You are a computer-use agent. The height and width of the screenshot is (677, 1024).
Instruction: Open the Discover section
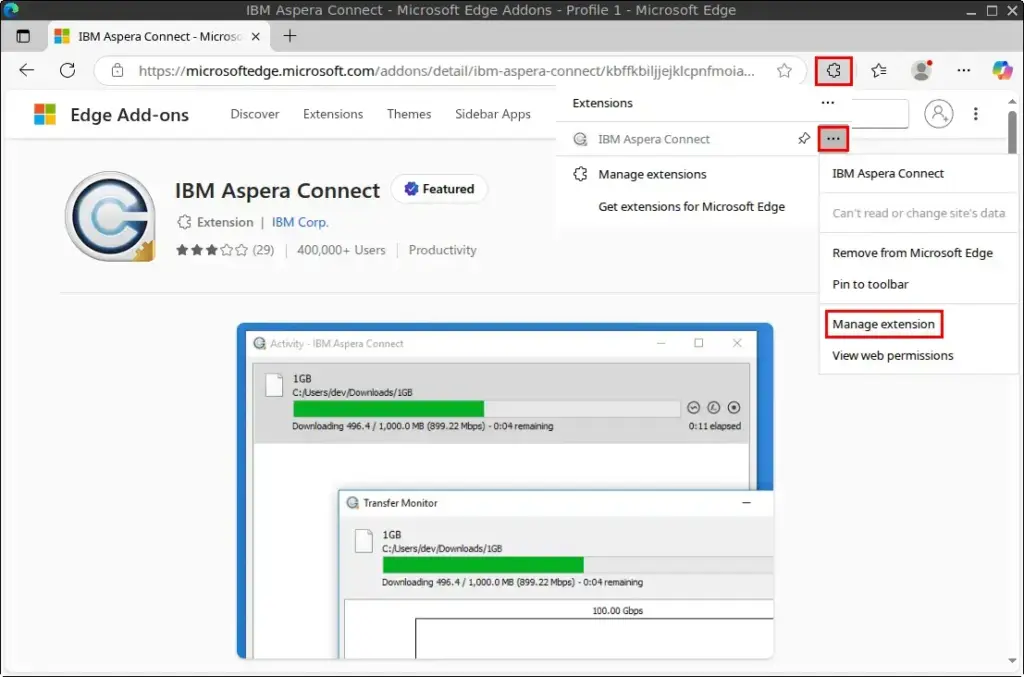point(255,114)
